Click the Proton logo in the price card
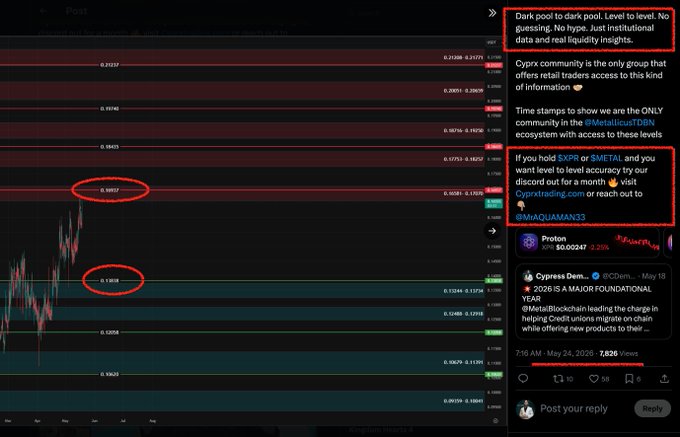Viewport: 680px width, 437px height. (529, 242)
